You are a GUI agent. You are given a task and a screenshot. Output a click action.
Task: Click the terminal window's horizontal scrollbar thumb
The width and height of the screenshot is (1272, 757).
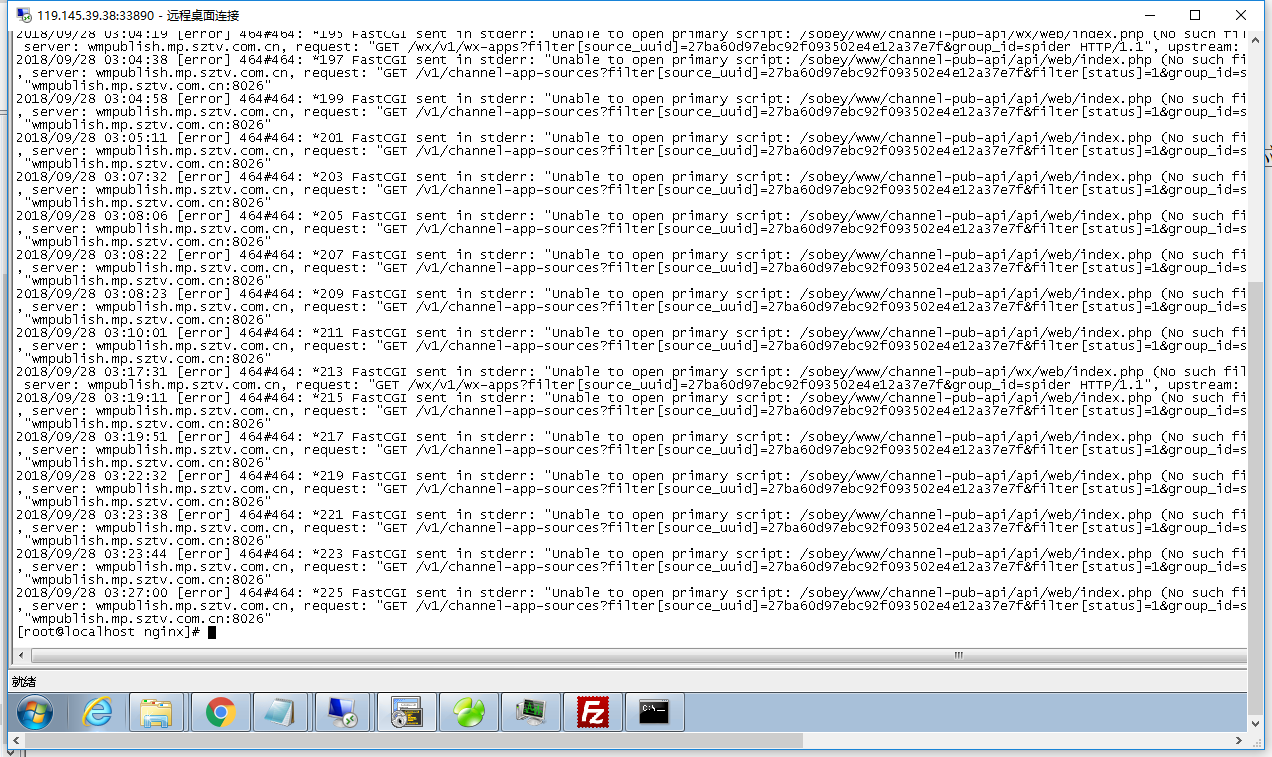coord(958,655)
